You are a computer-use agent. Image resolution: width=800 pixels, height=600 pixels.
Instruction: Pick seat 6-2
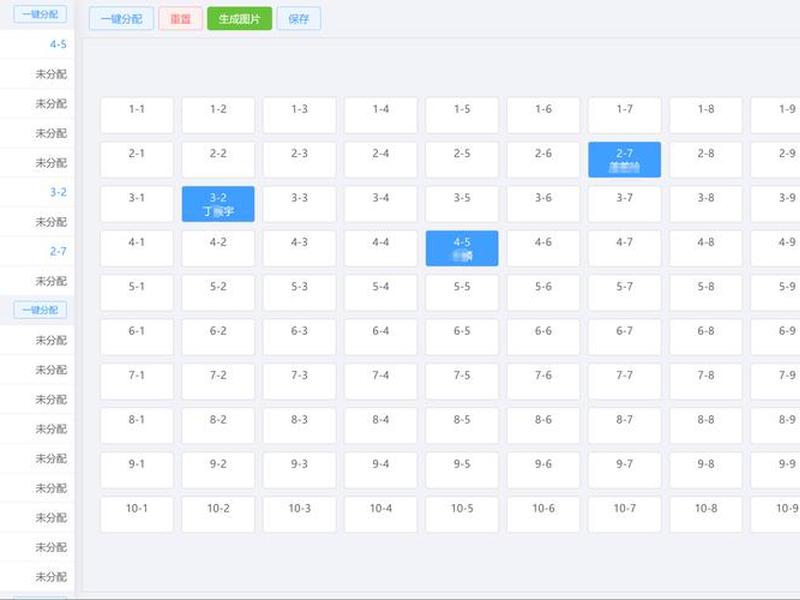(x=218, y=337)
